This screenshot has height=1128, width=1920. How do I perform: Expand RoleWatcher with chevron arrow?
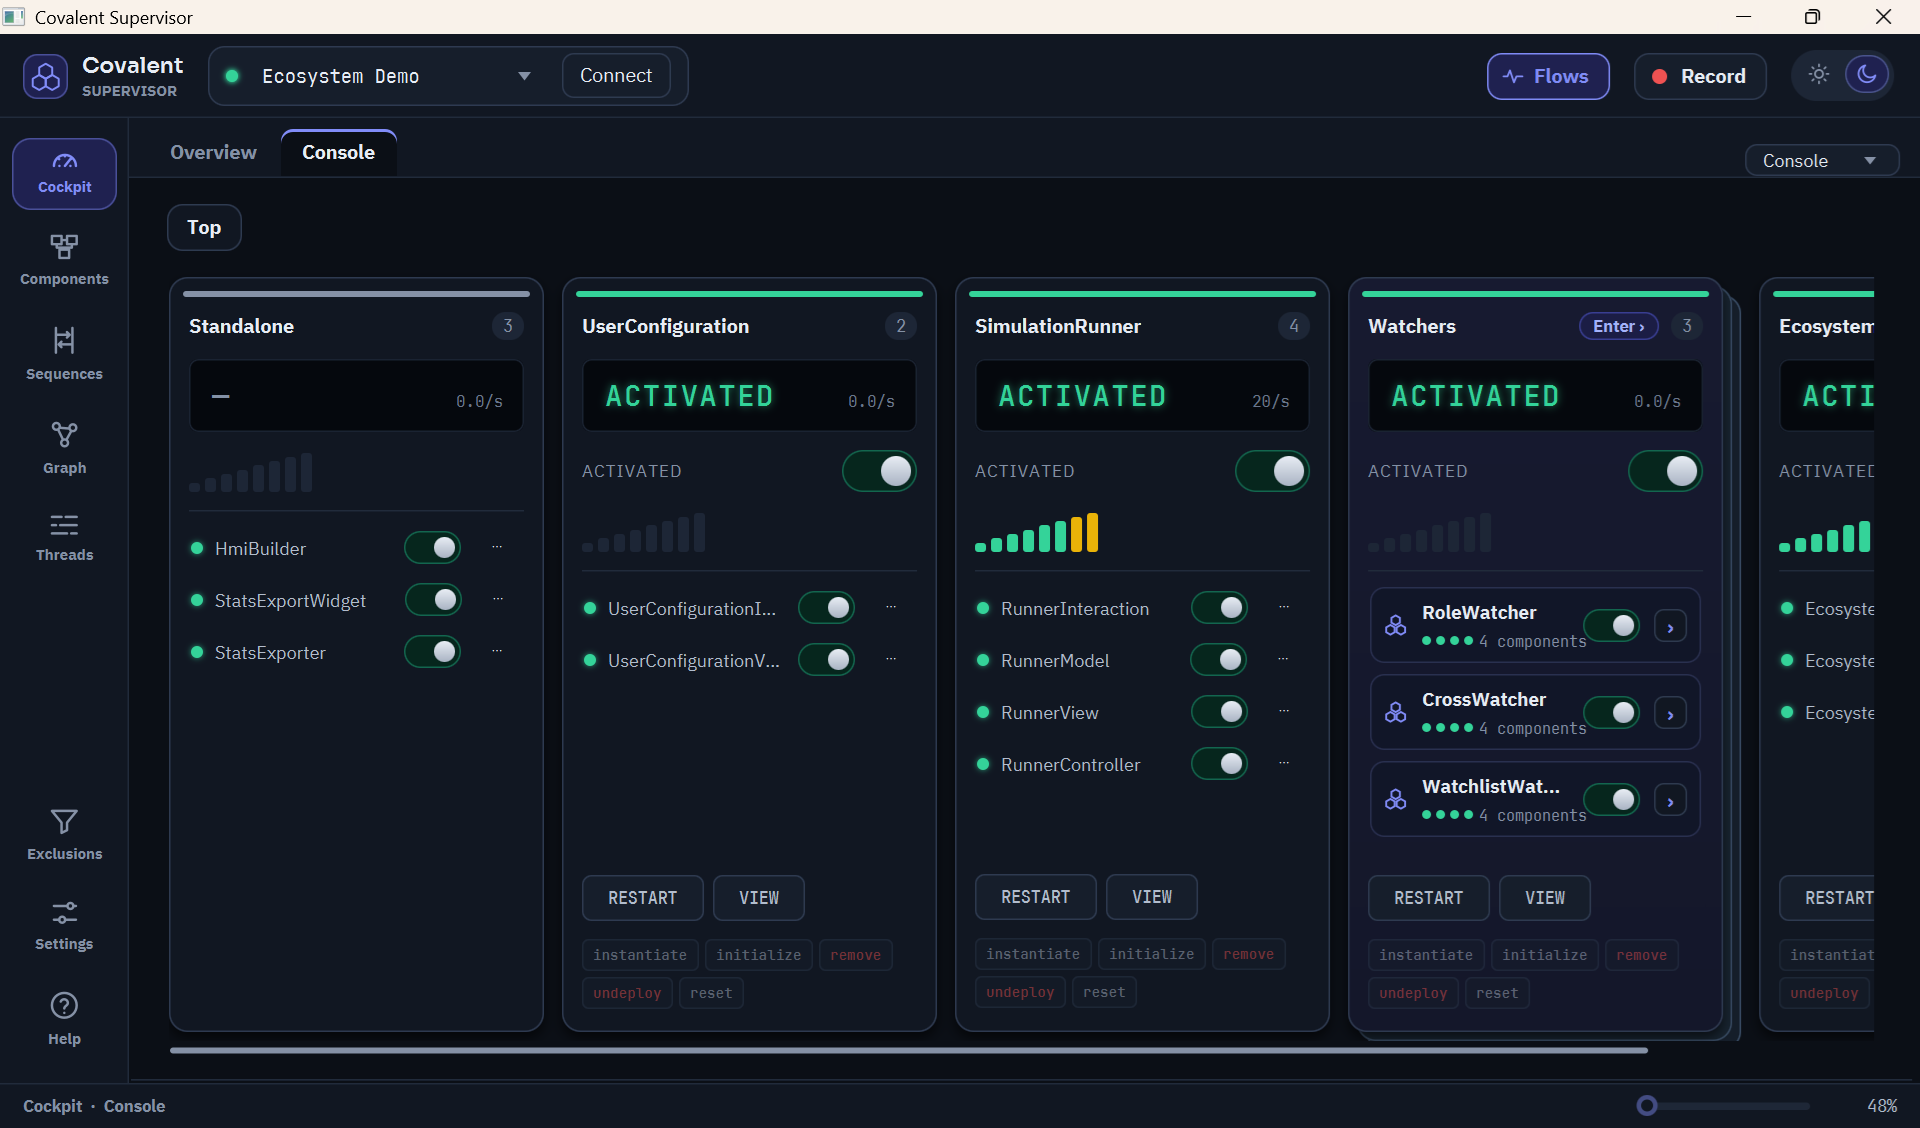pos(1670,627)
